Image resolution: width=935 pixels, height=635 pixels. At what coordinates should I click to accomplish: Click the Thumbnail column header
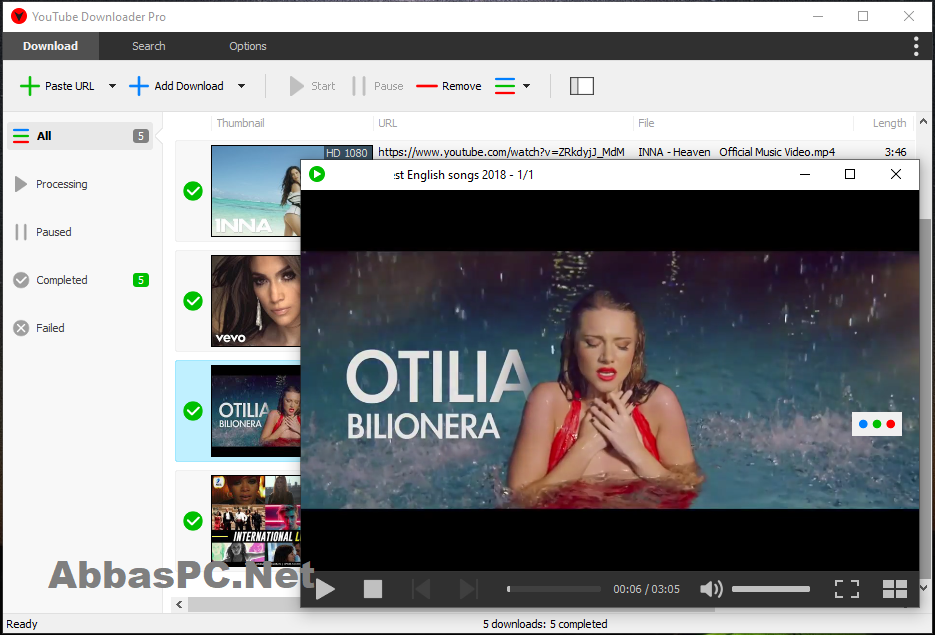click(240, 123)
